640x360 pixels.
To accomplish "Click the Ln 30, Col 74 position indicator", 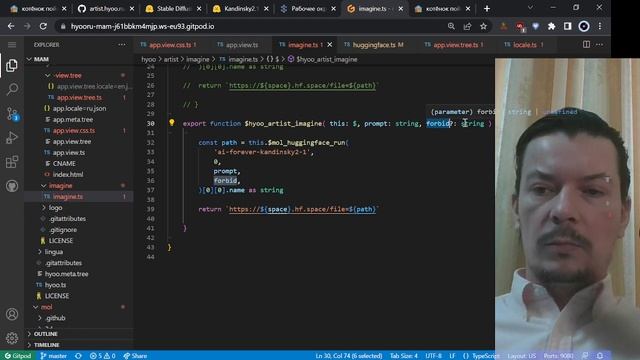I will [x=349, y=356].
